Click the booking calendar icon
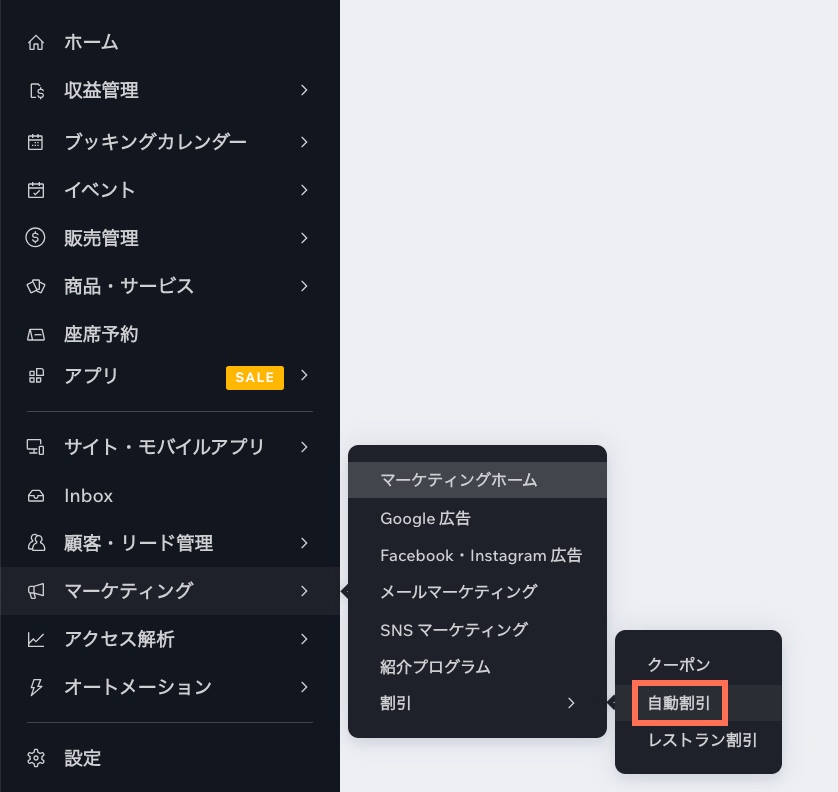The width and height of the screenshot is (838, 792). pos(36,142)
